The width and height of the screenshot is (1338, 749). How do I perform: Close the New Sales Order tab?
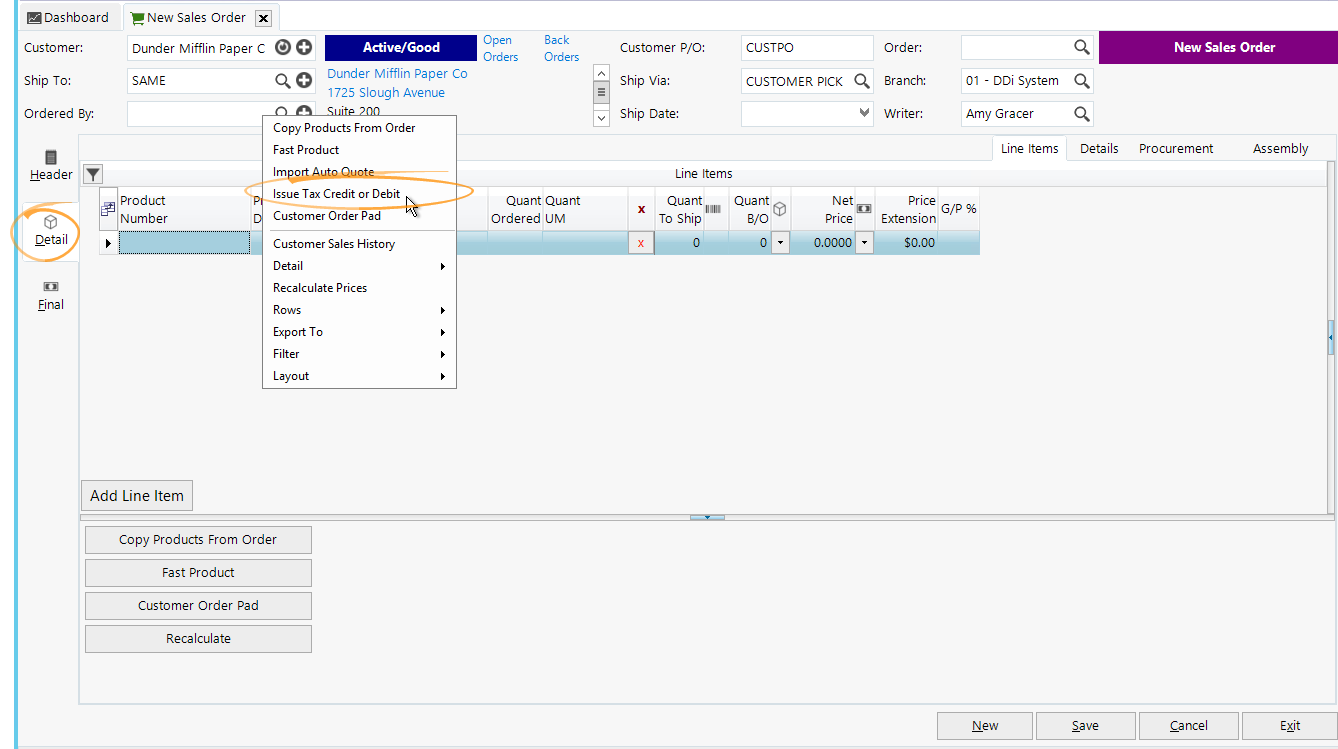(x=263, y=18)
